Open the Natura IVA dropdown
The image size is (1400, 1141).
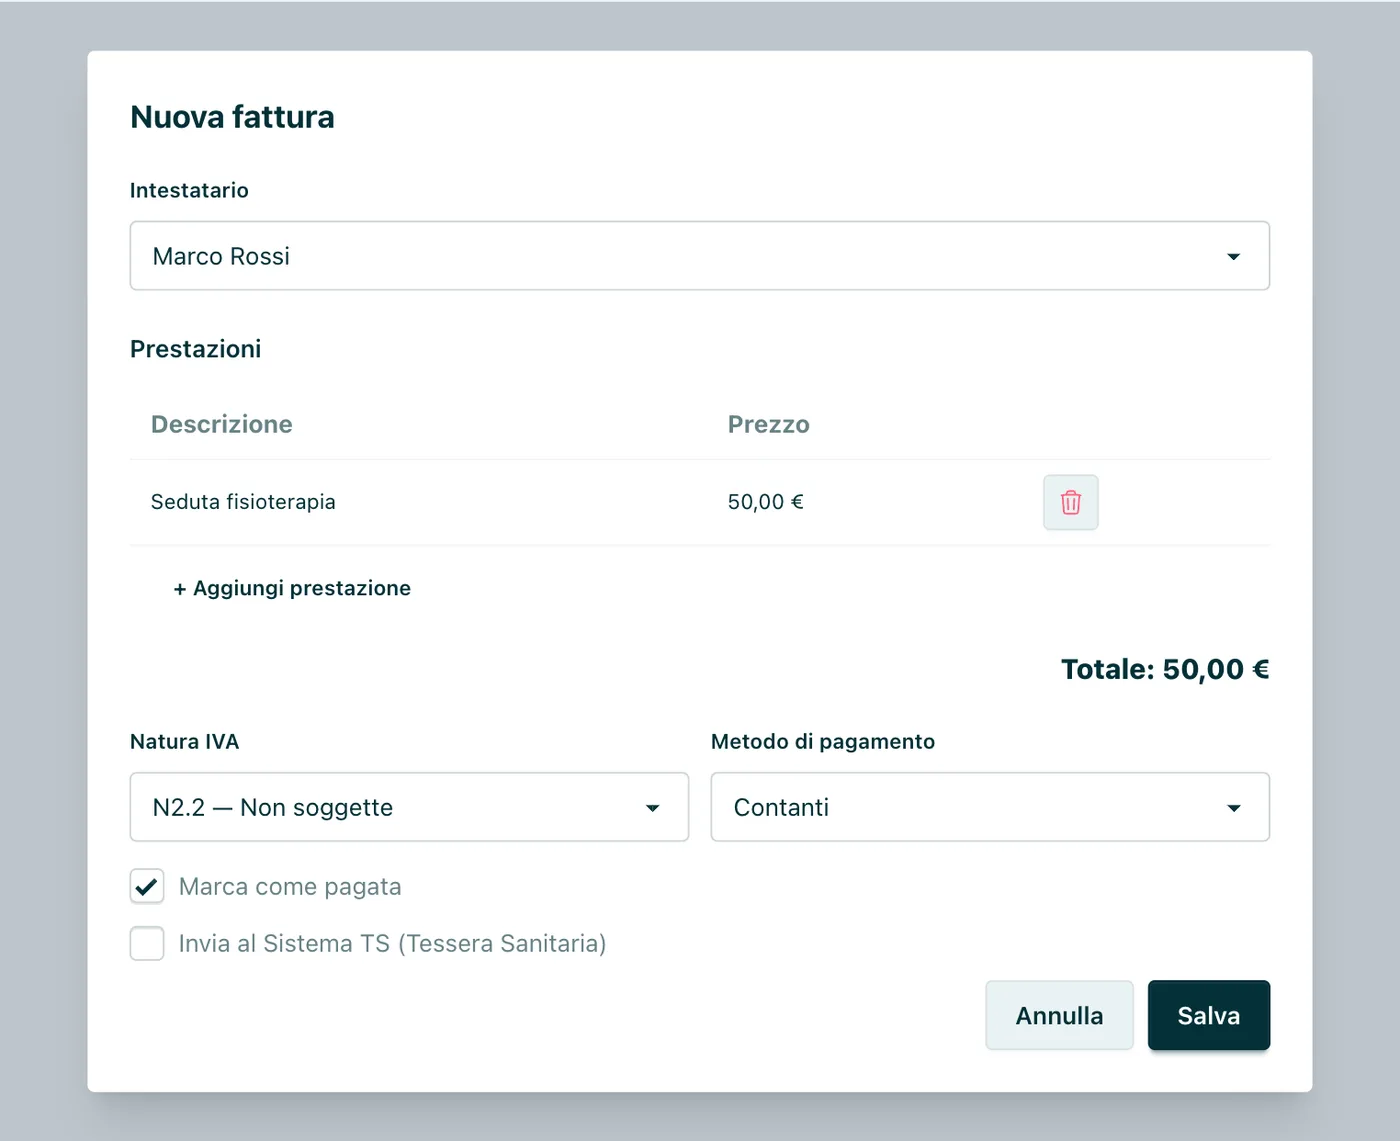click(409, 807)
